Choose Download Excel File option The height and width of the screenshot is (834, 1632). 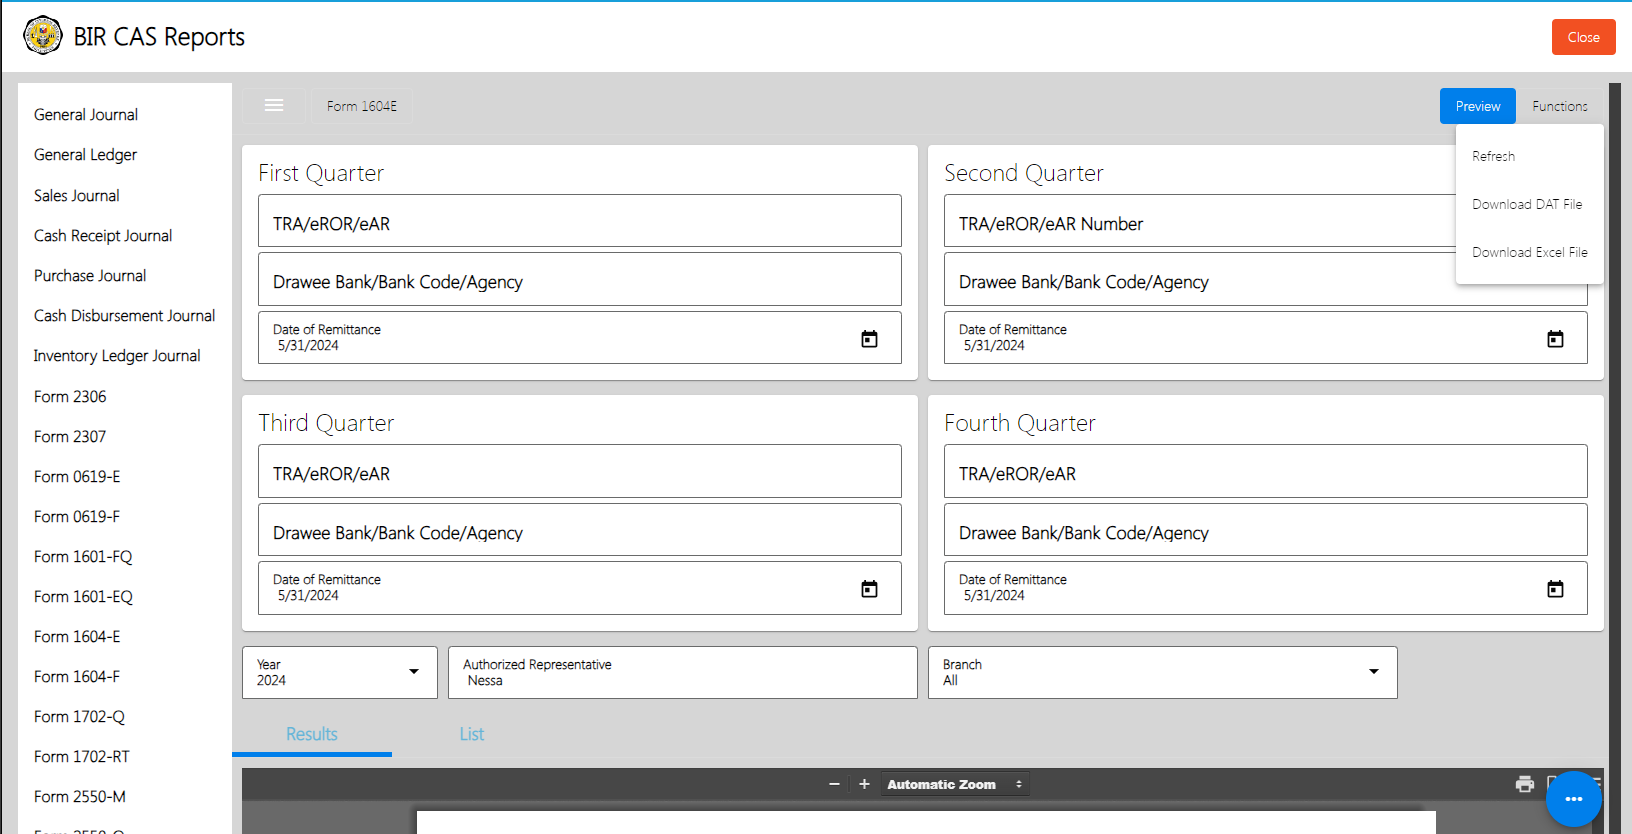pyautogui.click(x=1529, y=252)
